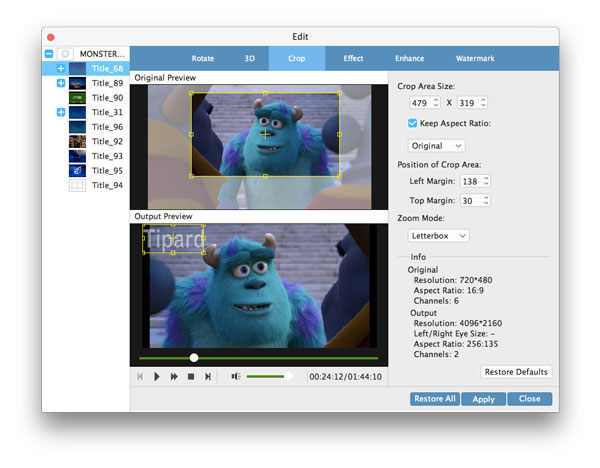Step the Top Margin stepper
The height and width of the screenshot is (468, 600).
486,201
